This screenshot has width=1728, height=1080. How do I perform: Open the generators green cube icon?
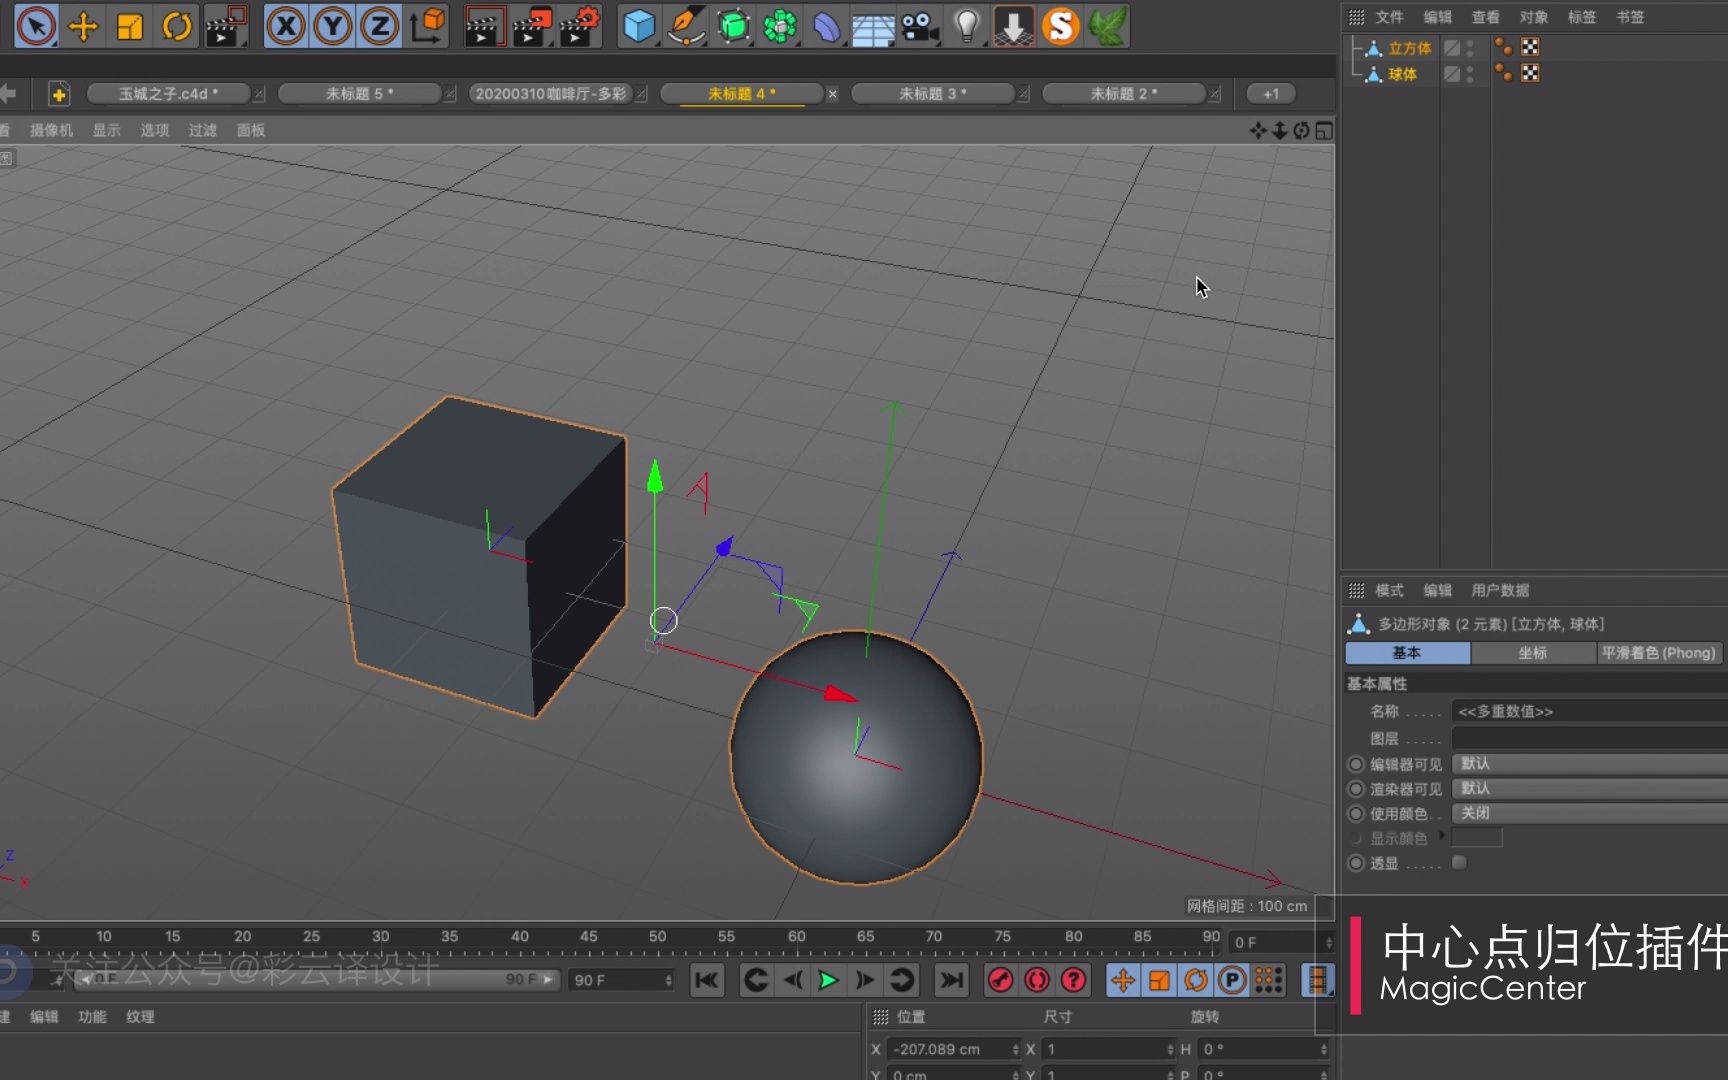click(x=733, y=27)
